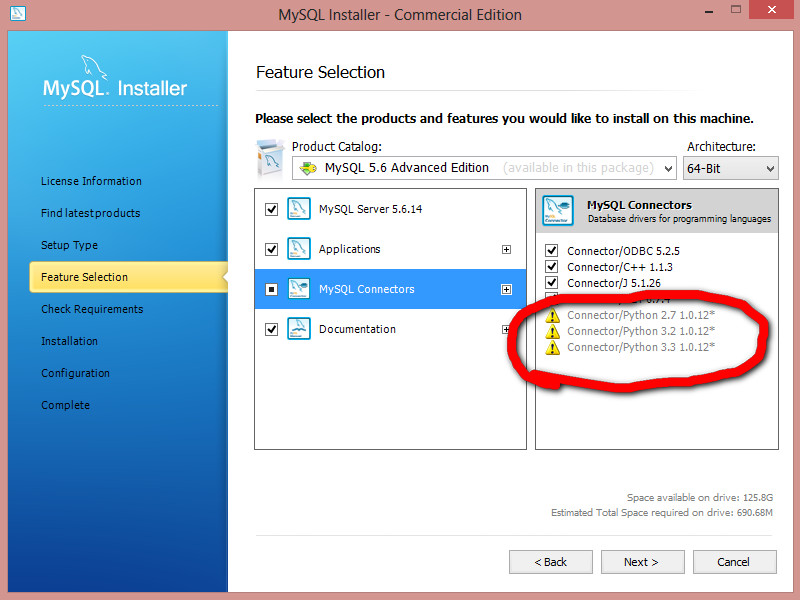Click warning icon beside Connector/Python 3.2
The image size is (800, 600).
point(552,332)
